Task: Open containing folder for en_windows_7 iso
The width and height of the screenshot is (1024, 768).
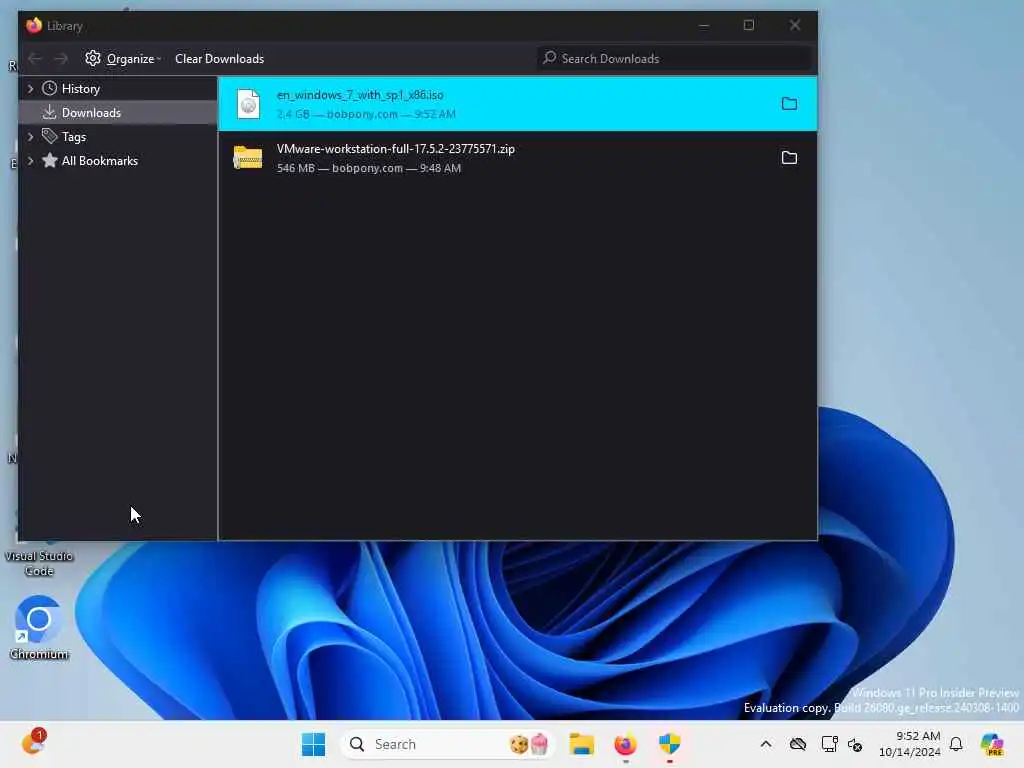Action: [x=789, y=103]
